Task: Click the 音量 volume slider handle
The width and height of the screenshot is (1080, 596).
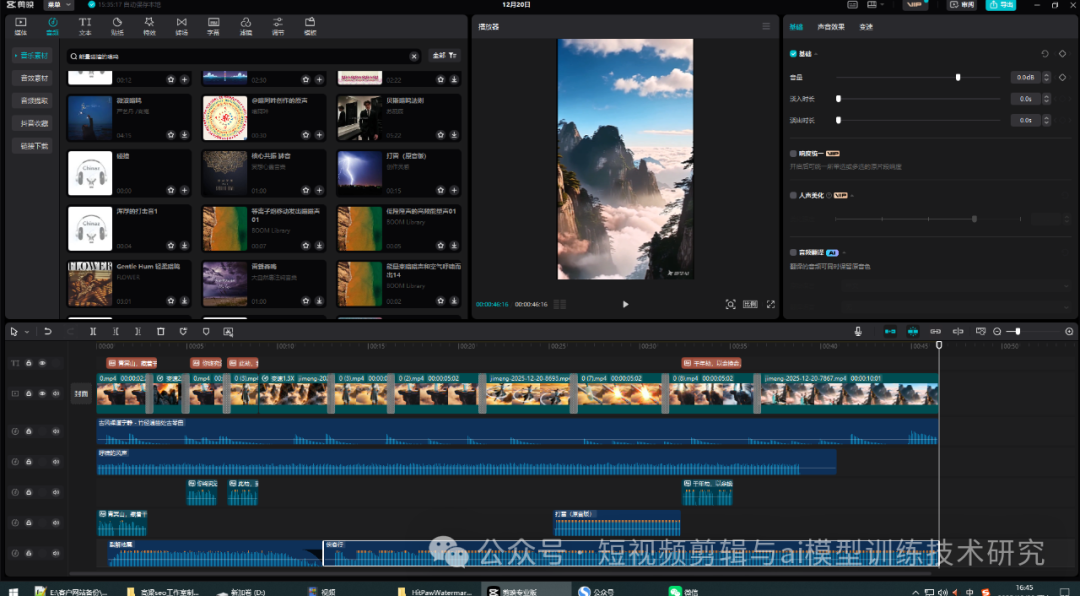Action: [x=958, y=77]
